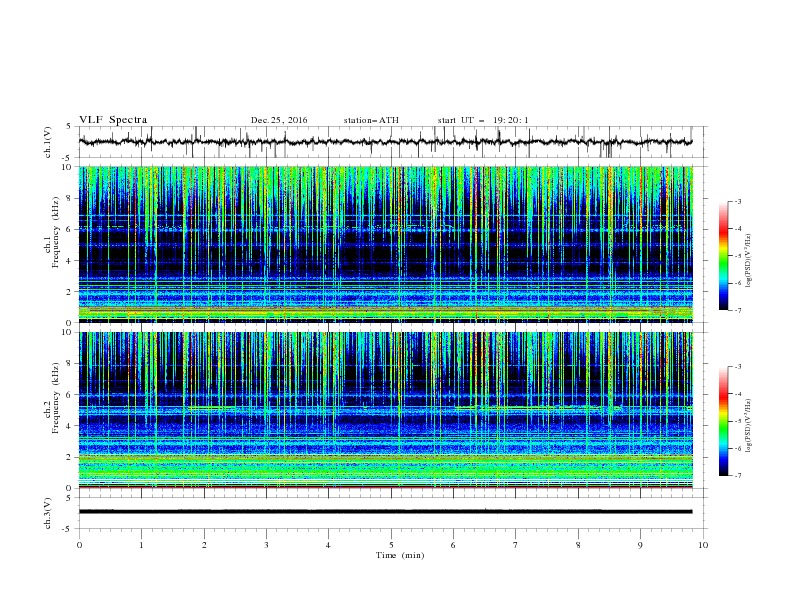792x612 pixels.
Task: Click the ch.3 voltage waveform trace
Action: click(385, 512)
